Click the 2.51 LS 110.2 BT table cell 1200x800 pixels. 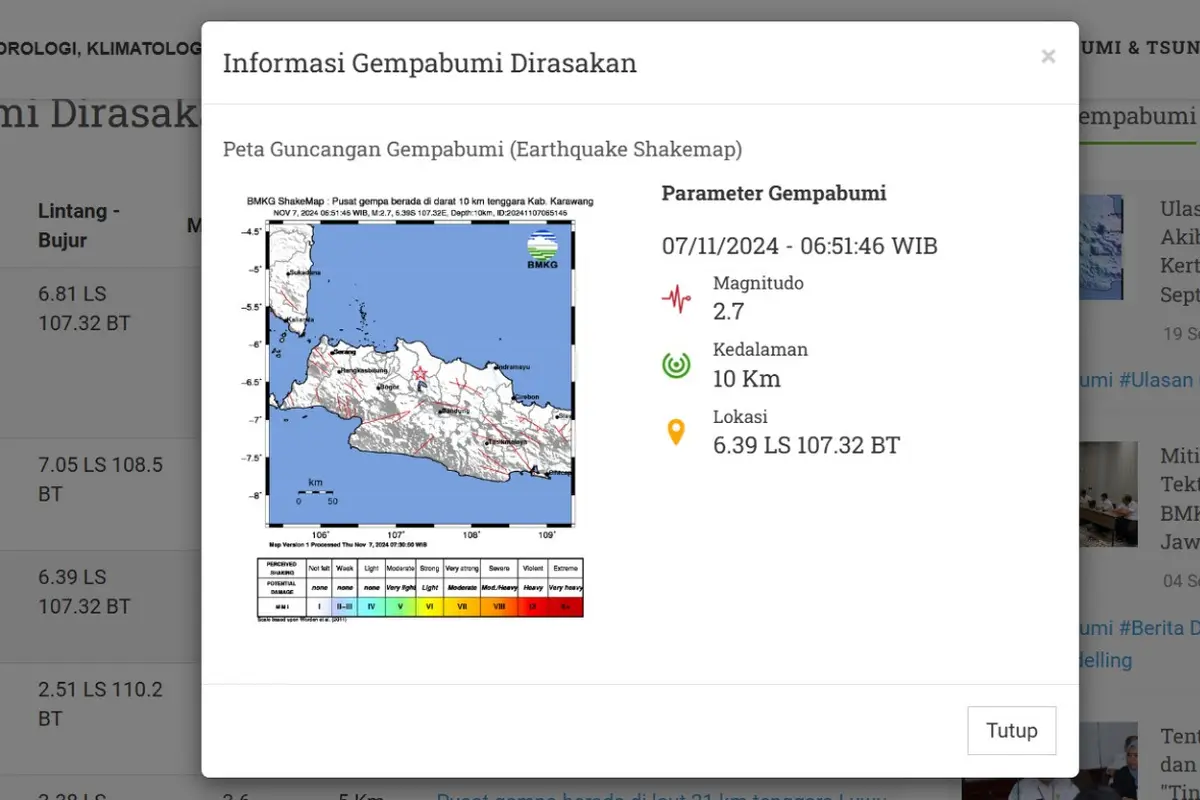coord(100,704)
